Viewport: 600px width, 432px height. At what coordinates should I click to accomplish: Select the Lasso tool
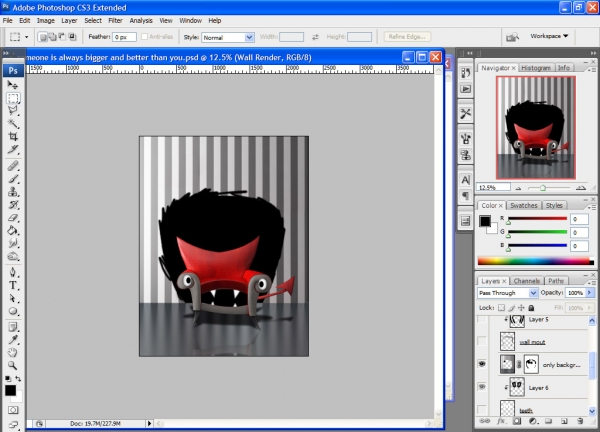click(x=13, y=111)
